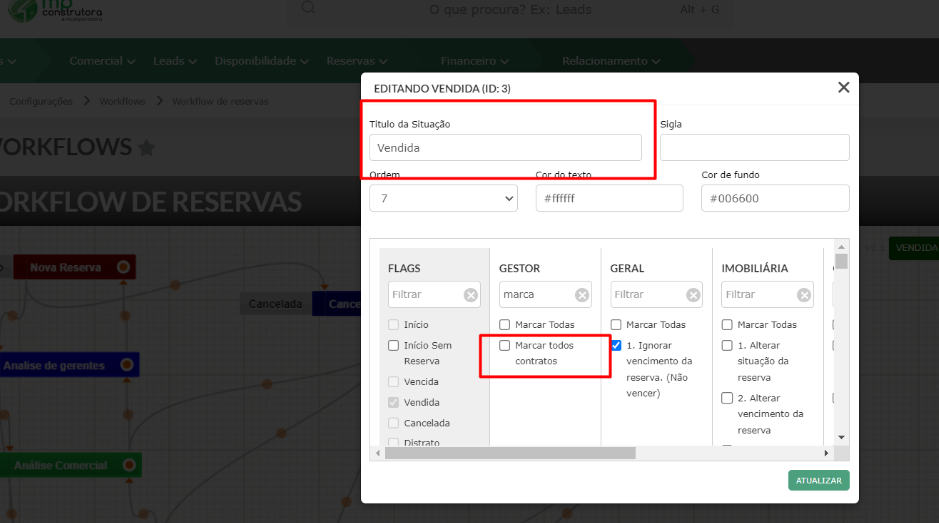Clear the IMOBILIÁRIA filter field
This screenshot has height=523, width=939.
tap(804, 295)
